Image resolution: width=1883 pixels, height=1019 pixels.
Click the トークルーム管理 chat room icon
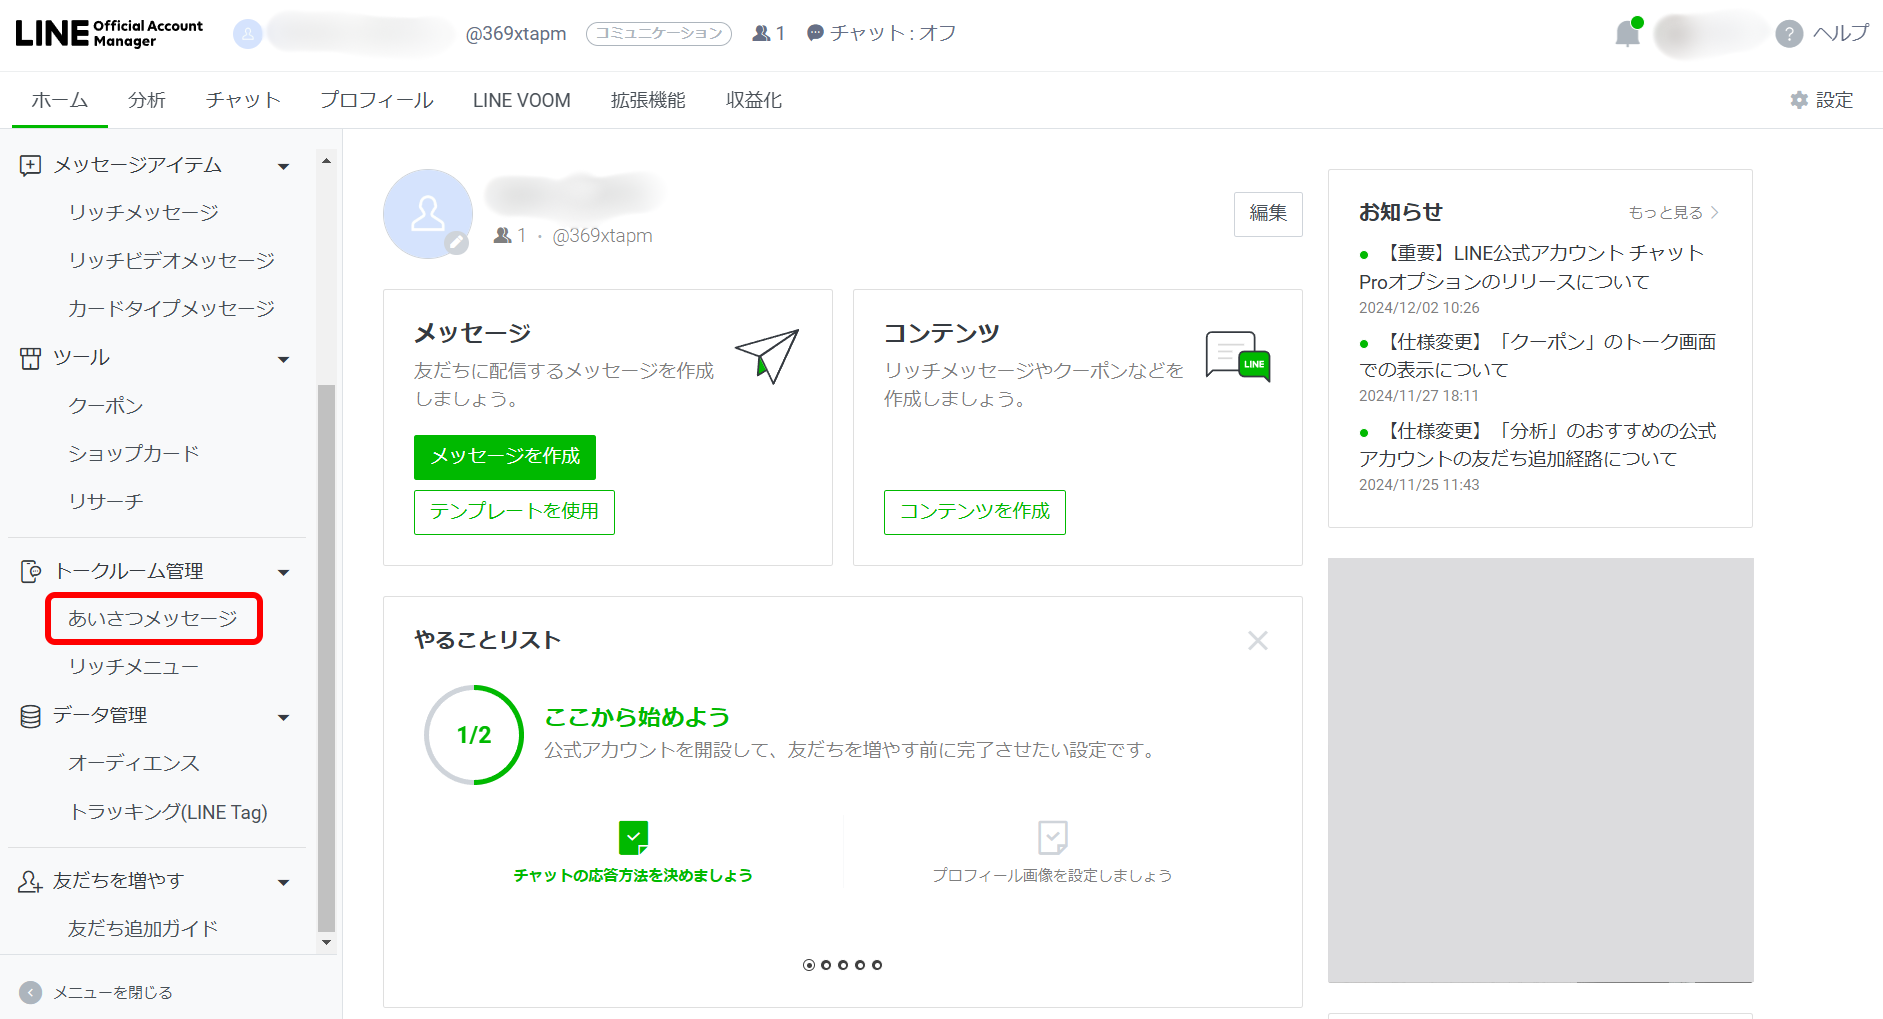click(x=30, y=570)
